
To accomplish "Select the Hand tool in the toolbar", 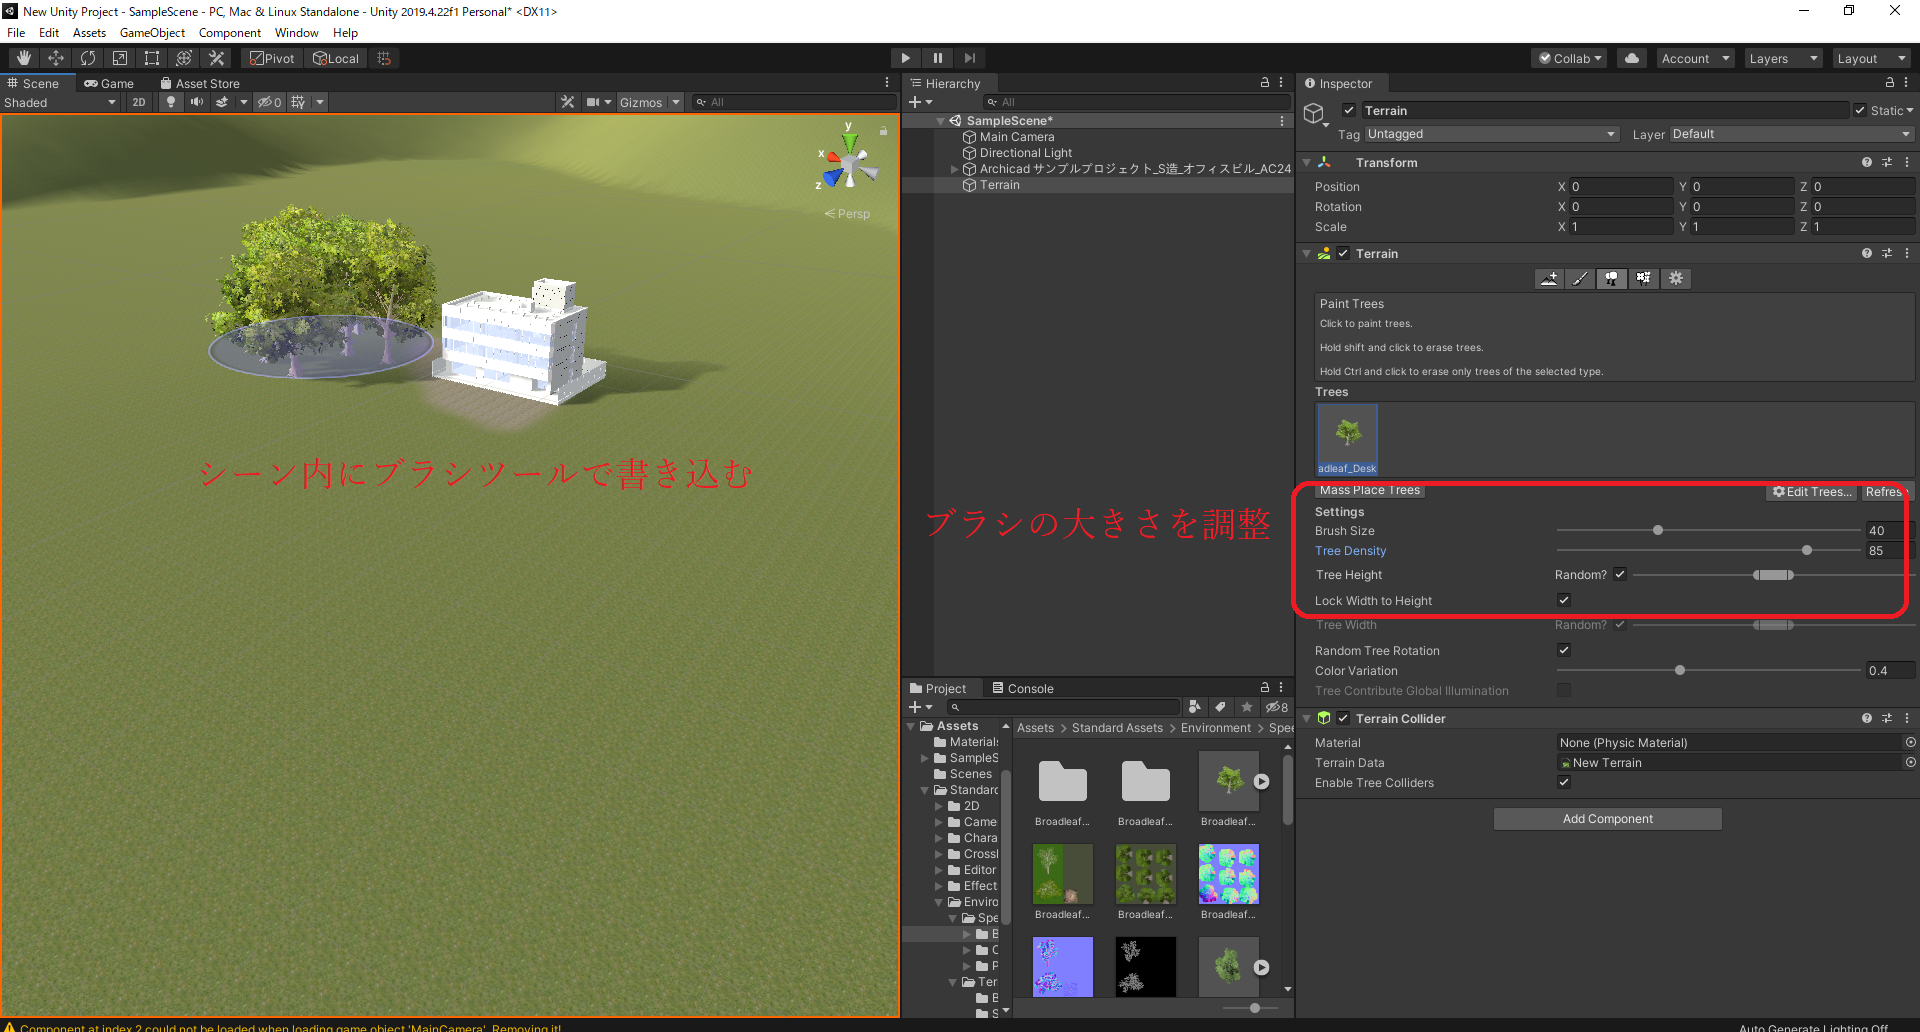I will (x=24, y=58).
